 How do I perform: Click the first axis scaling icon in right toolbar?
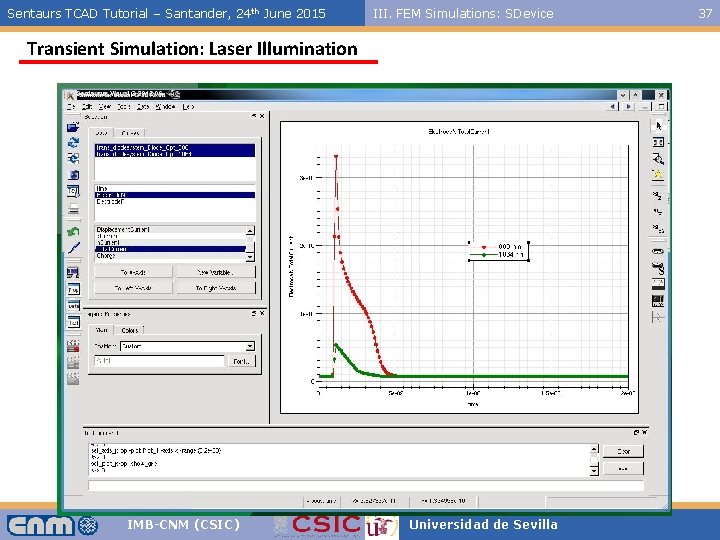(x=658, y=196)
